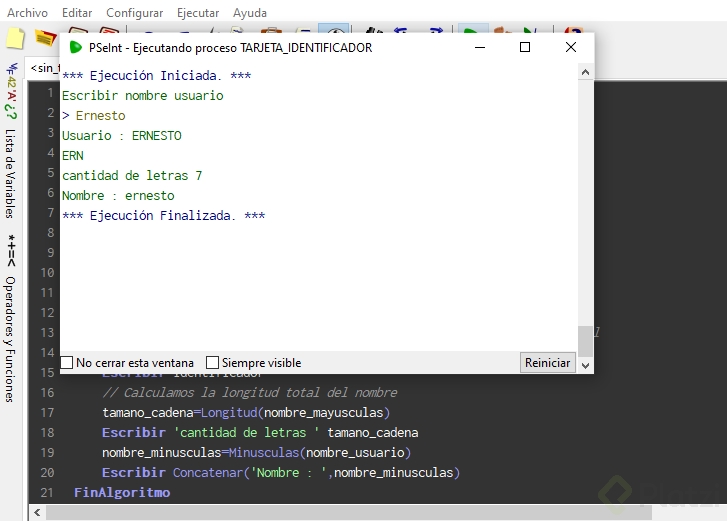Minimize the execution window
The width and height of the screenshot is (727, 521).
[480, 47]
